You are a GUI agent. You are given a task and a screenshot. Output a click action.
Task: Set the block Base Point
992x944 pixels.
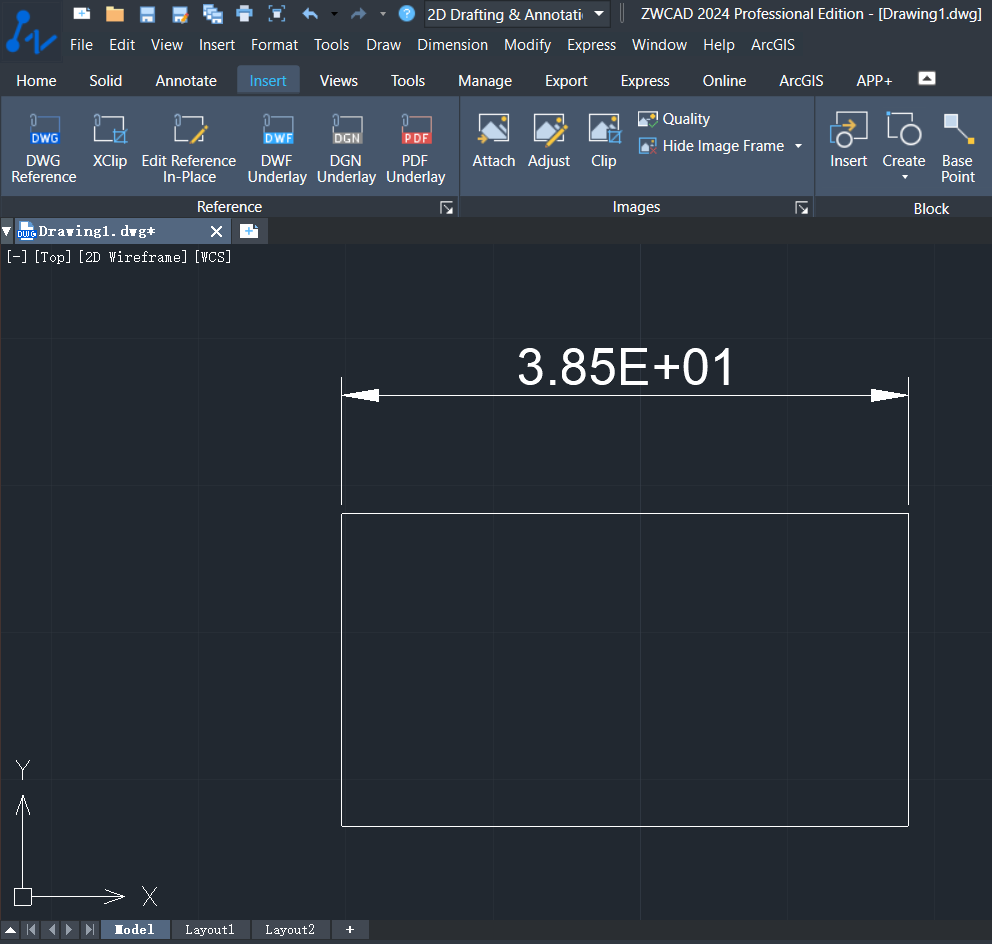[958, 149]
